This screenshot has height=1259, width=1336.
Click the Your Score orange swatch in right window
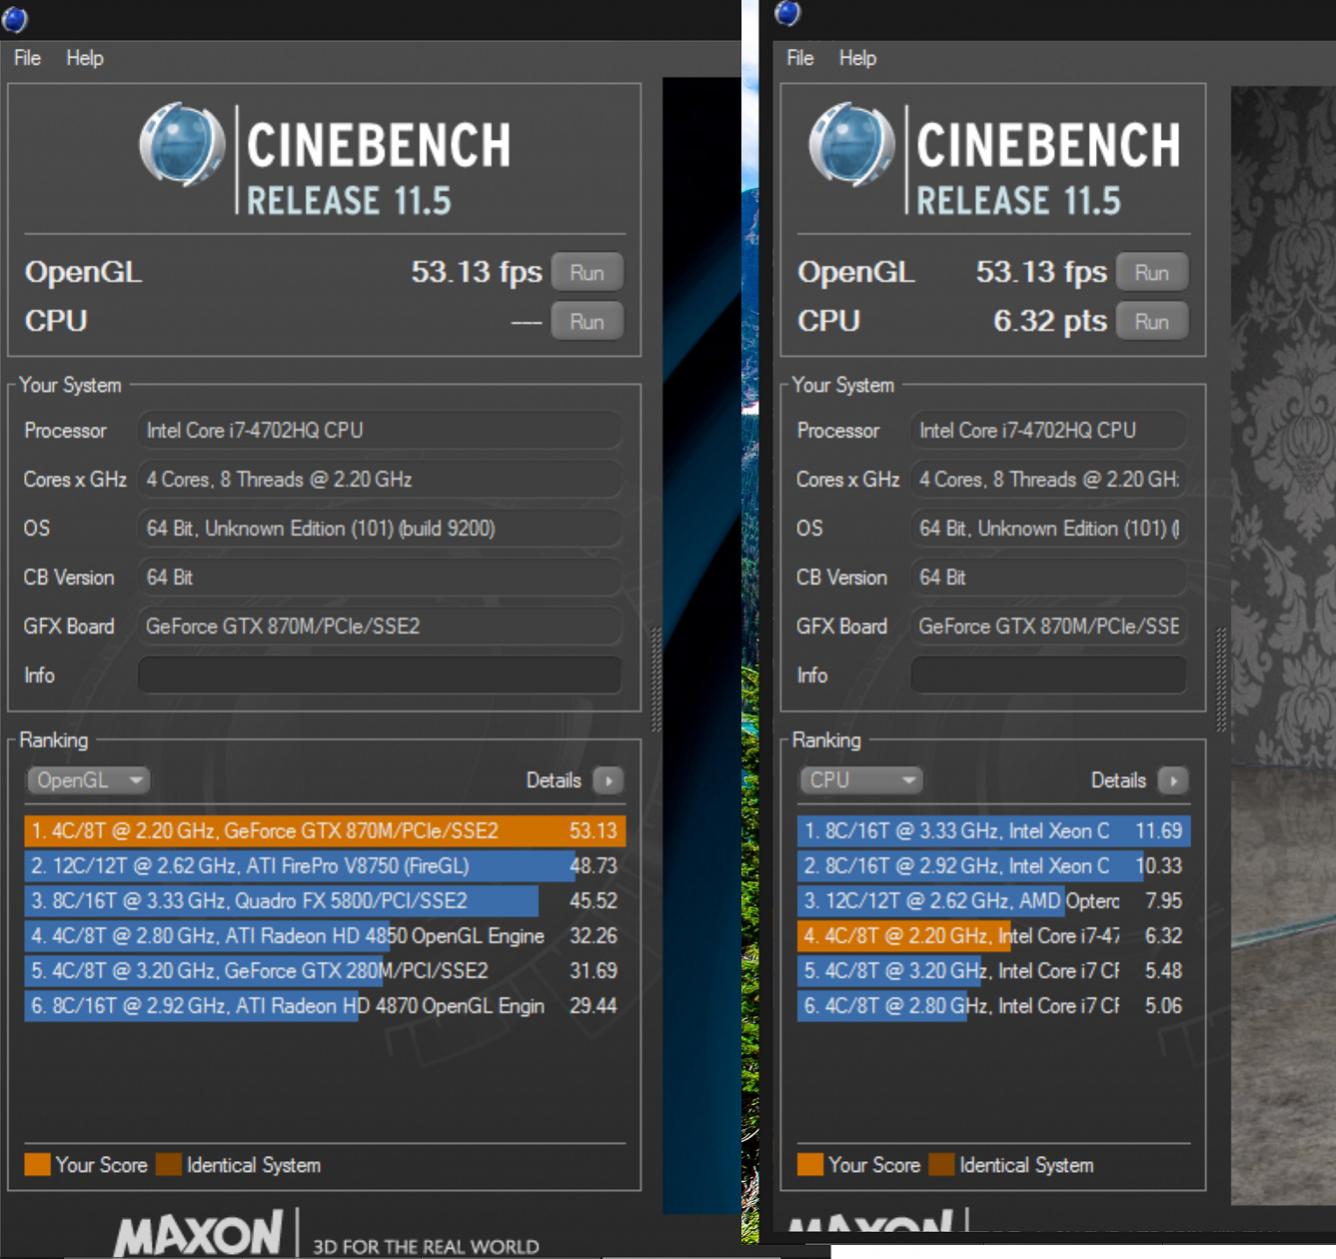click(810, 1164)
